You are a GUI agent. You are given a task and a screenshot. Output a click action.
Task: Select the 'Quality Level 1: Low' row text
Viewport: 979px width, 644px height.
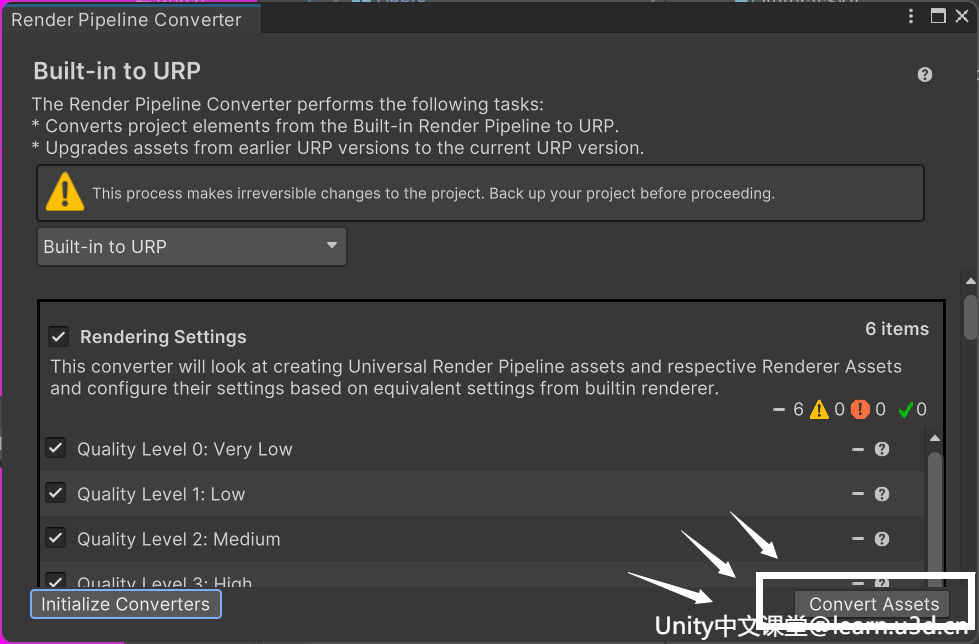(161, 494)
